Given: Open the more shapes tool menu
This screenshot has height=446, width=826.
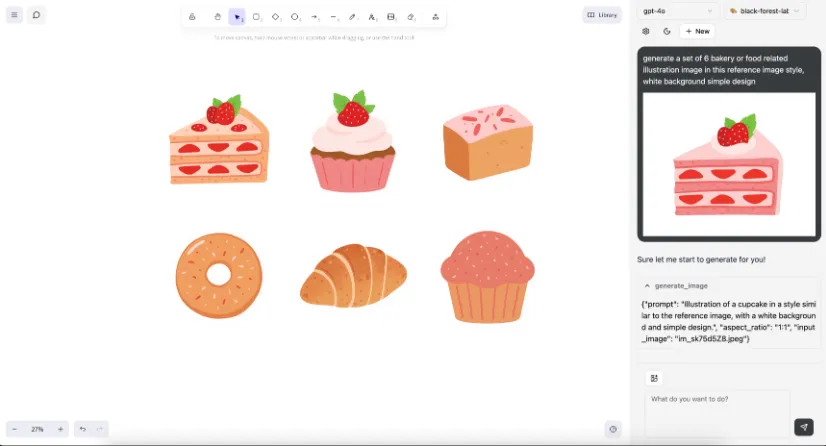Looking at the screenshot, I should point(436,17).
